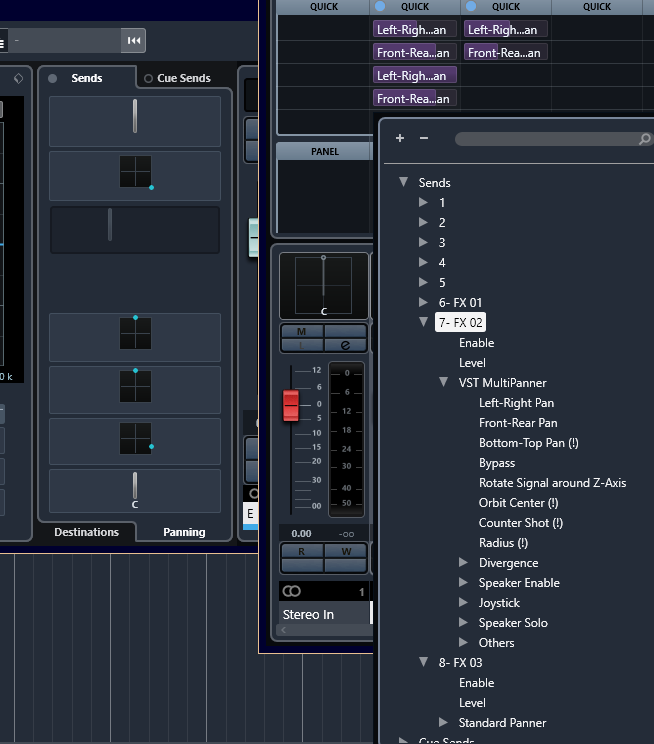Click the stereo channel linked-circles icon
Image resolution: width=654 pixels, height=744 pixels.
coord(291,591)
